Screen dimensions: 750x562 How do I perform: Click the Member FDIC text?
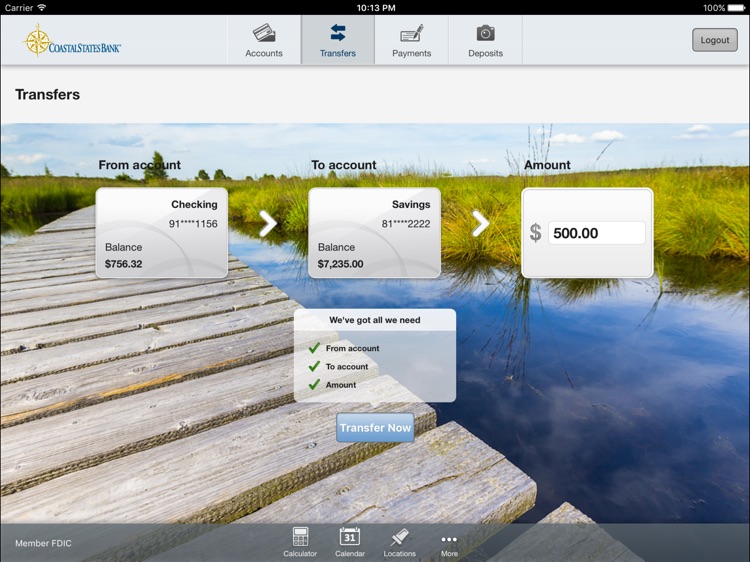click(43, 543)
